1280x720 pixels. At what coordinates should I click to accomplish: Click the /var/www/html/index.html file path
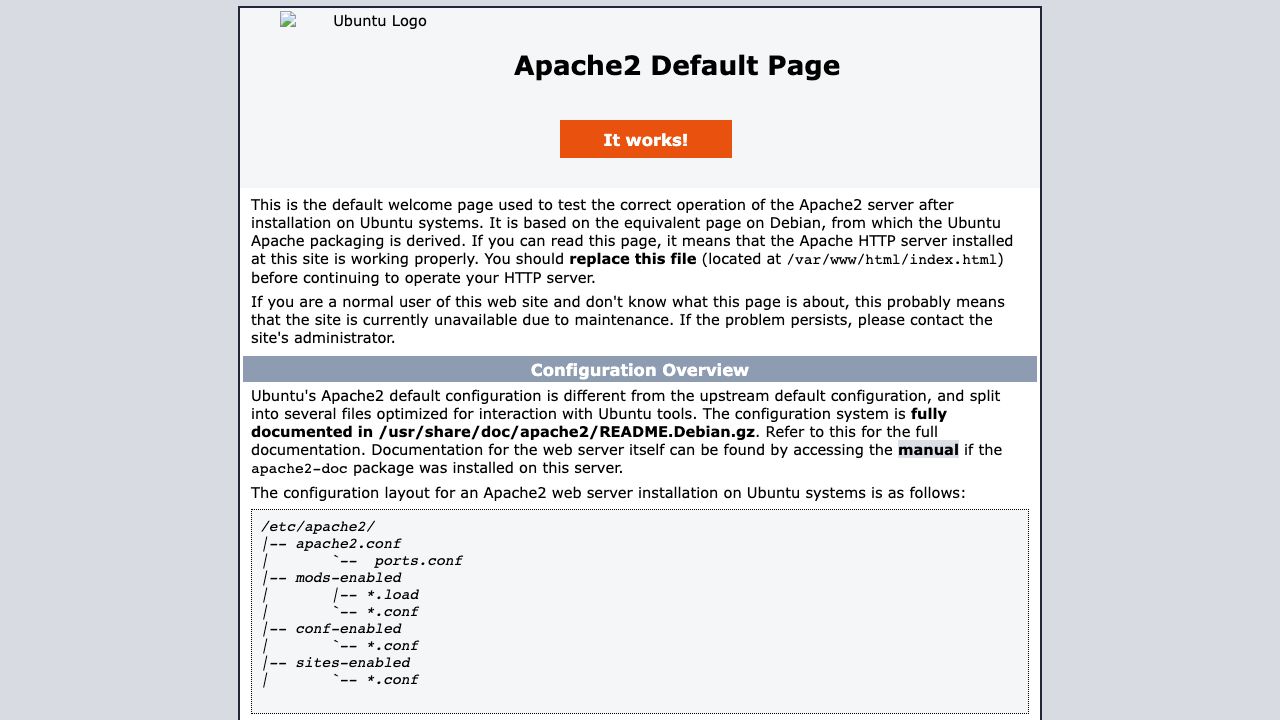[891, 260]
